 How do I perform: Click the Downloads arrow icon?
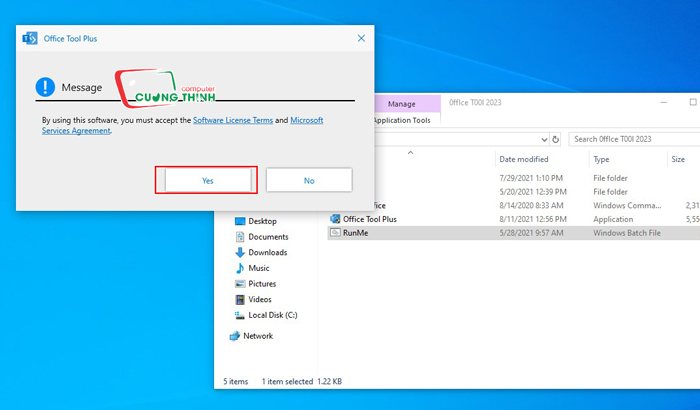click(240, 252)
